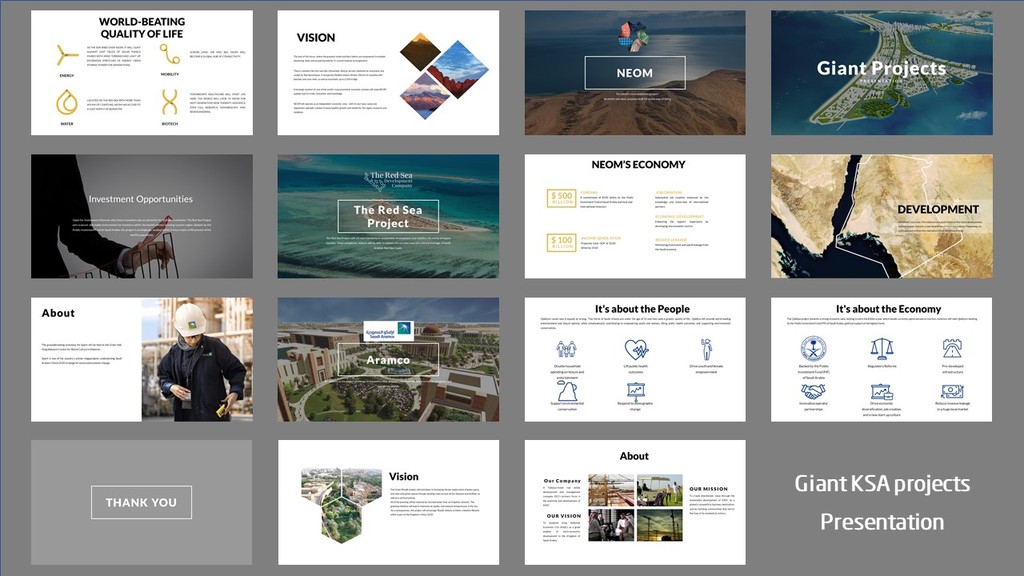Image resolution: width=1024 pixels, height=576 pixels.
Task: Click the environmental conservation mountain icon
Action: tap(567, 391)
